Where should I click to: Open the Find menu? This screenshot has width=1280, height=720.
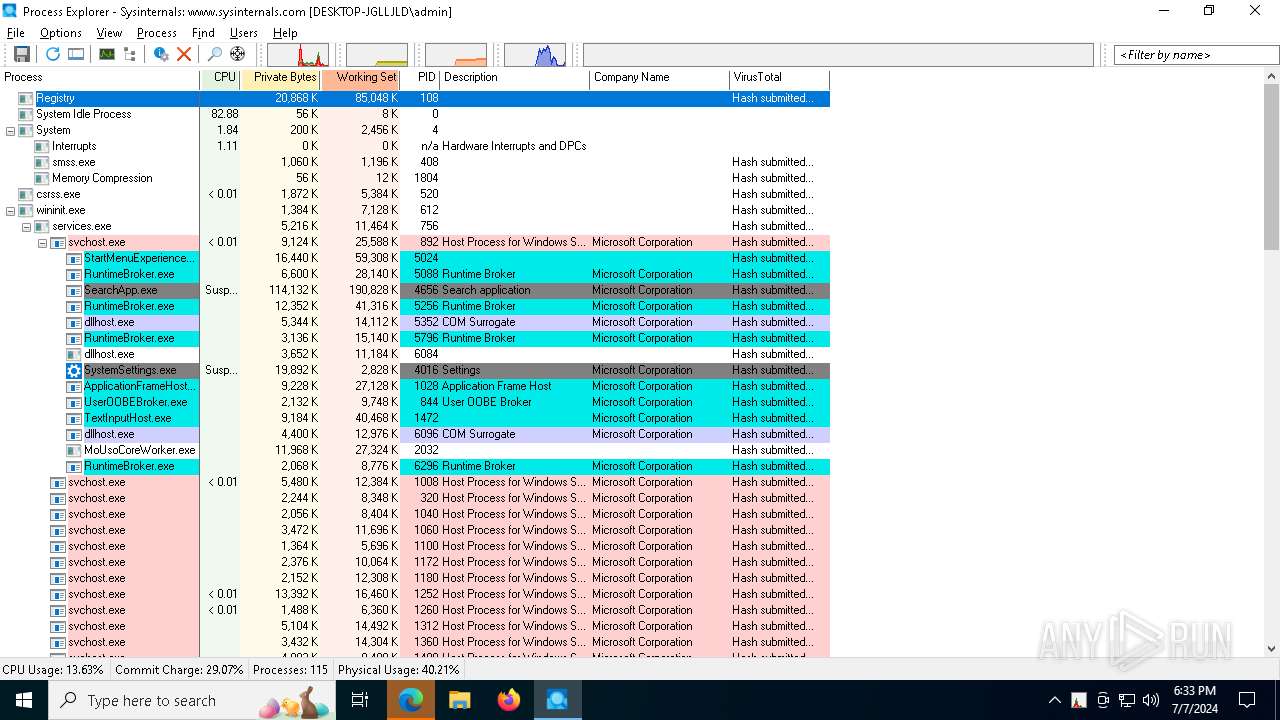(x=203, y=33)
